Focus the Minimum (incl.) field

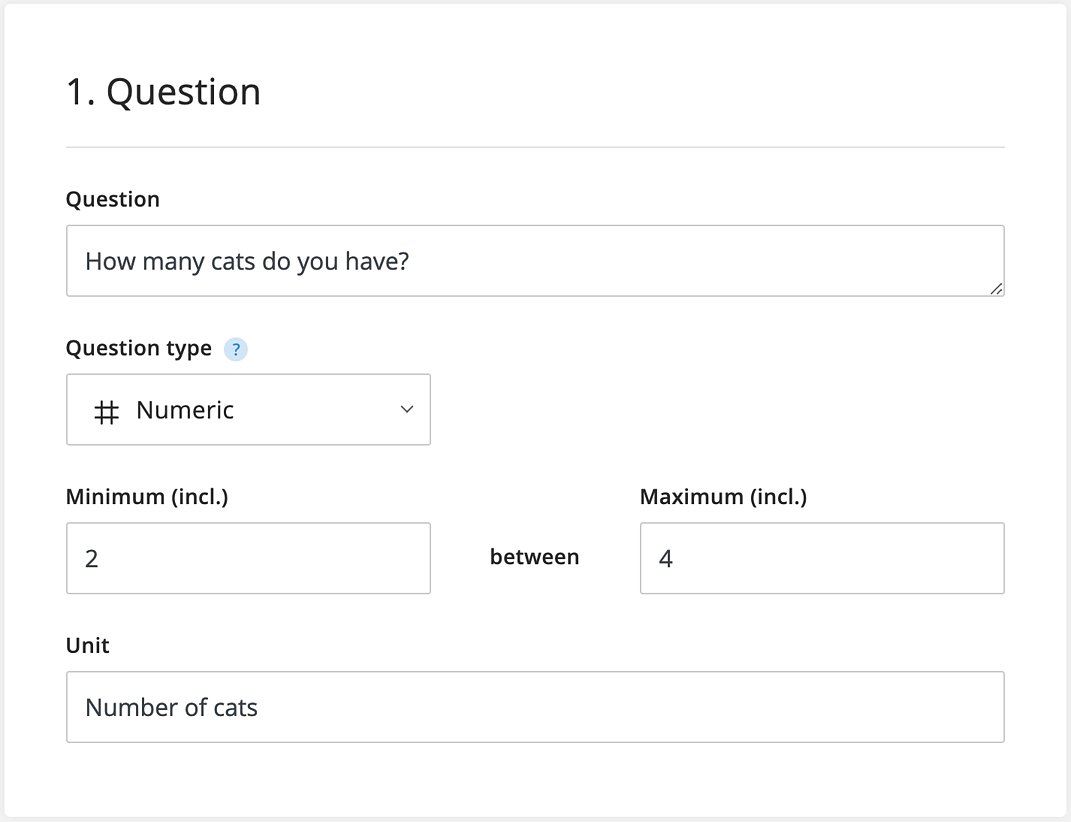click(x=249, y=558)
